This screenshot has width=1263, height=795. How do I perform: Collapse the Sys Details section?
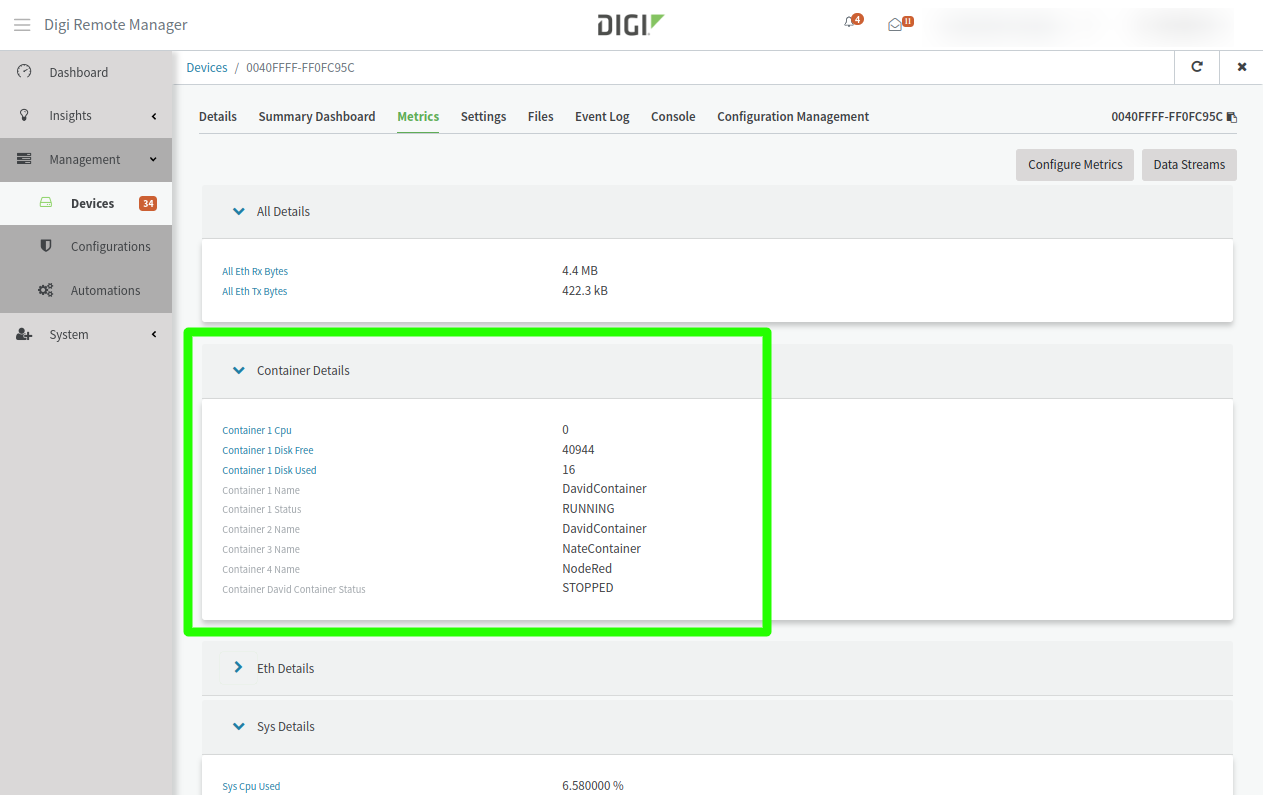tap(238, 726)
